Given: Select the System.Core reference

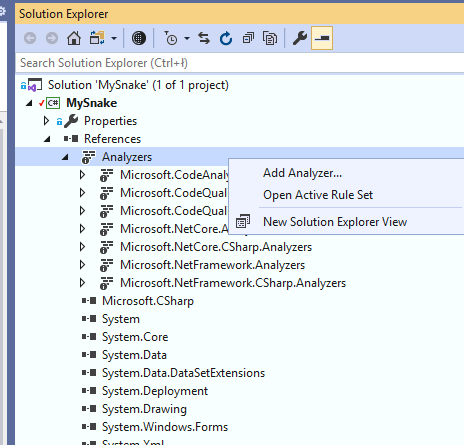Looking at the screenshot, I should tap(135, 337).
